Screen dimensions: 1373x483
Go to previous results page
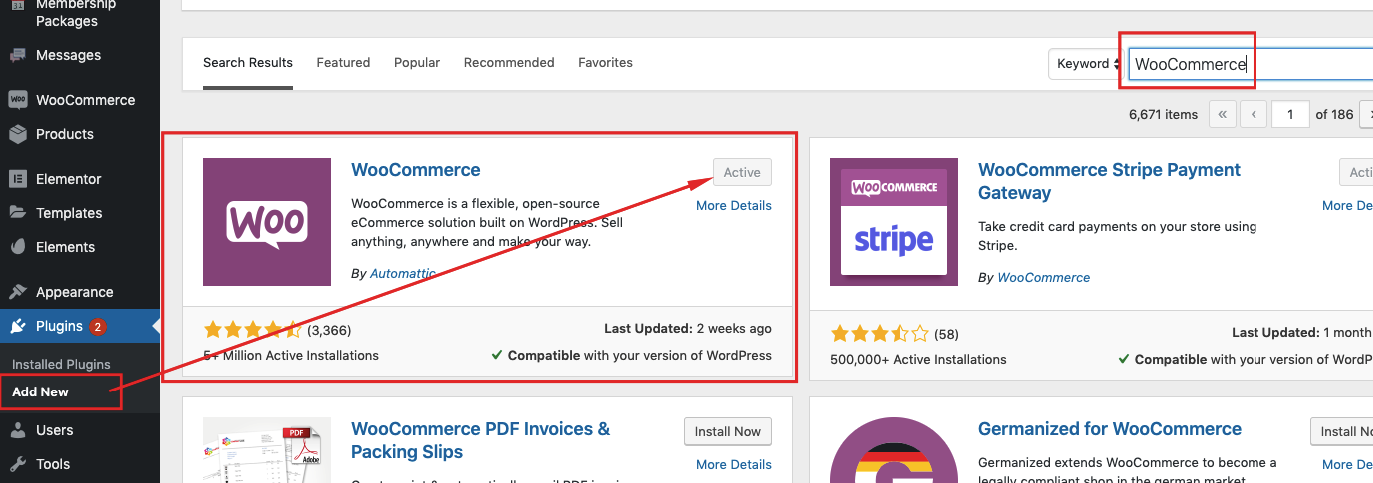click(x=1254, y=114)
